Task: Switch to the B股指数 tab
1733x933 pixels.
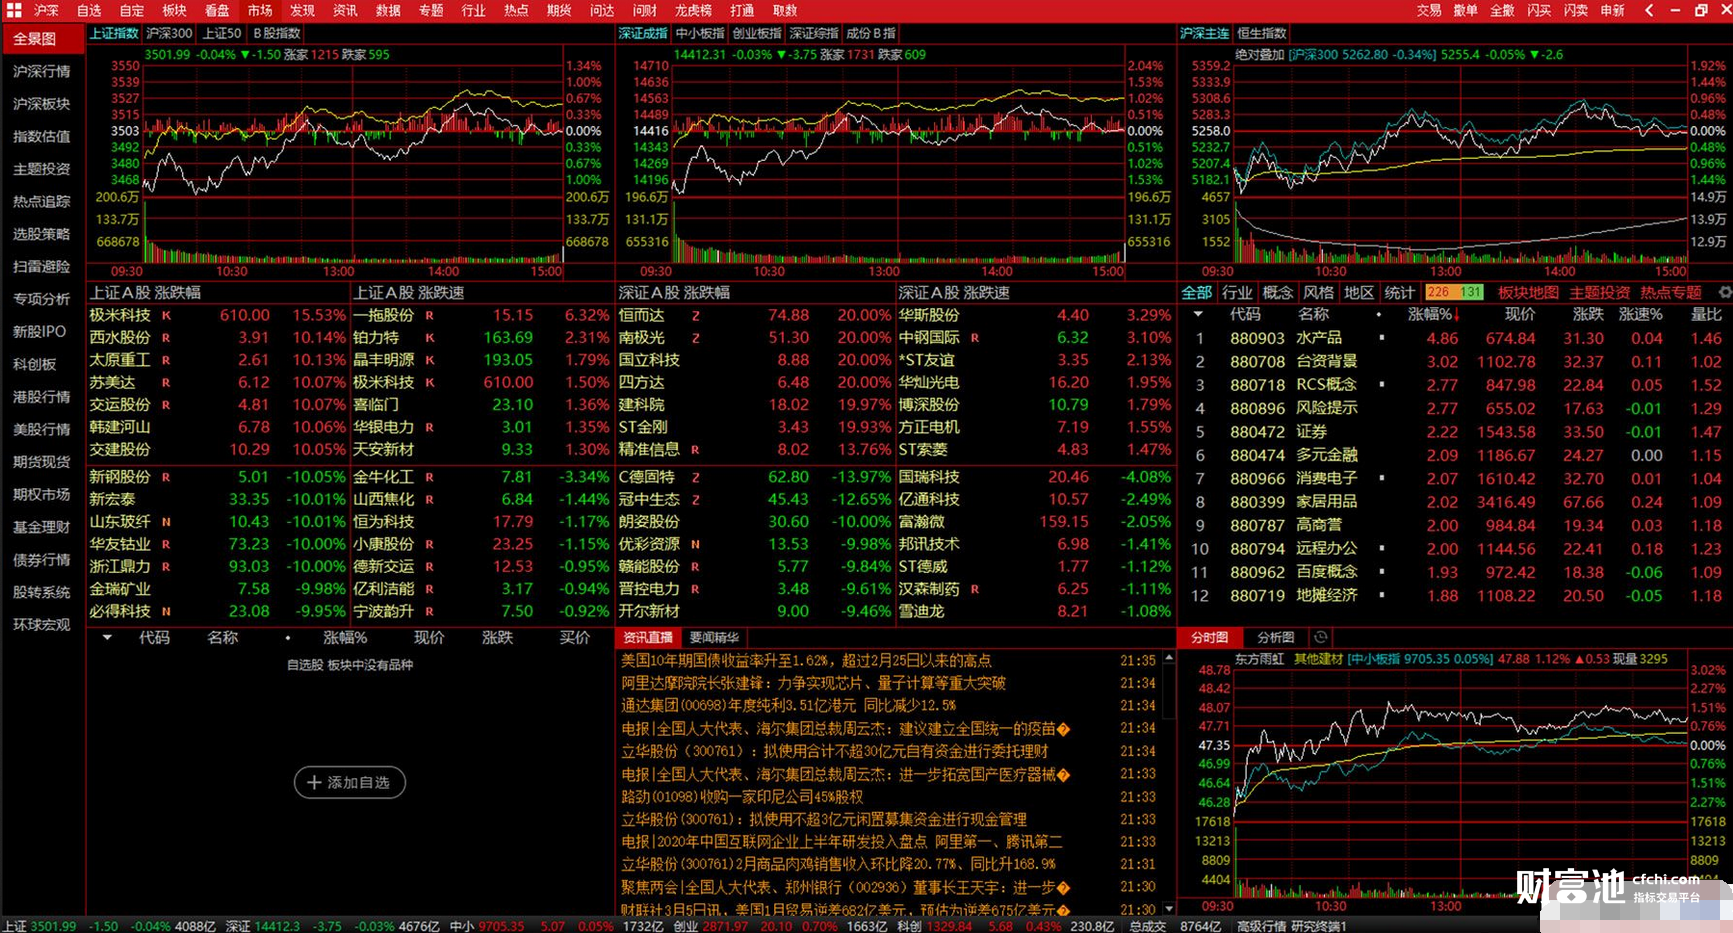Action: (x=277, y=33)
